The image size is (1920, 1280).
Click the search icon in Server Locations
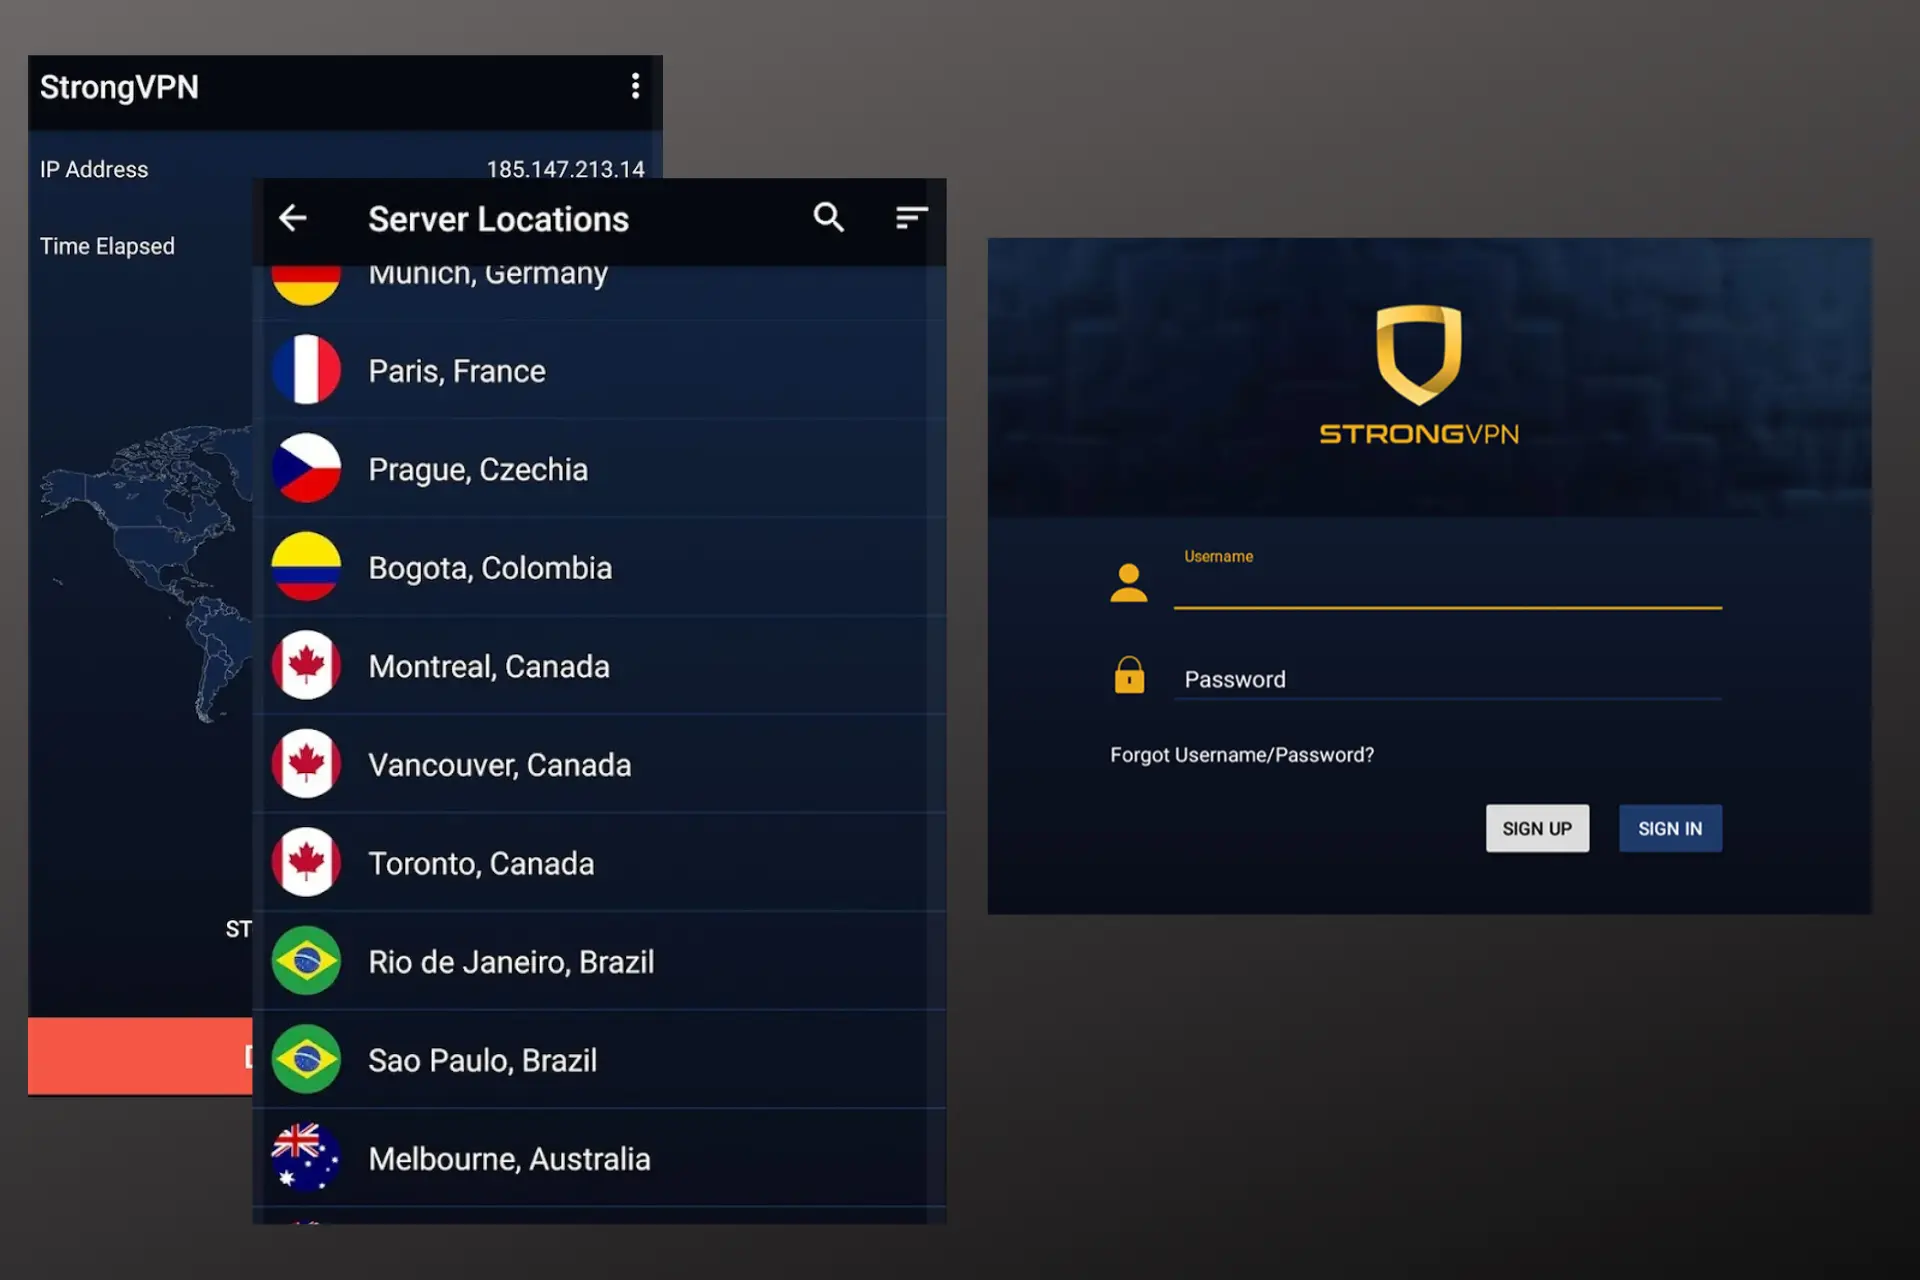(827, 217)
